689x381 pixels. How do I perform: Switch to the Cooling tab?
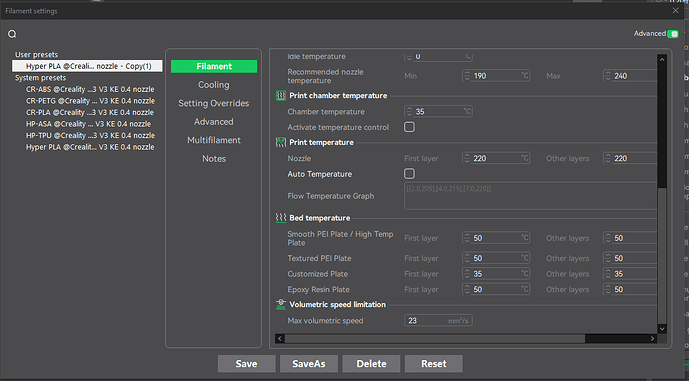[214, 85]
